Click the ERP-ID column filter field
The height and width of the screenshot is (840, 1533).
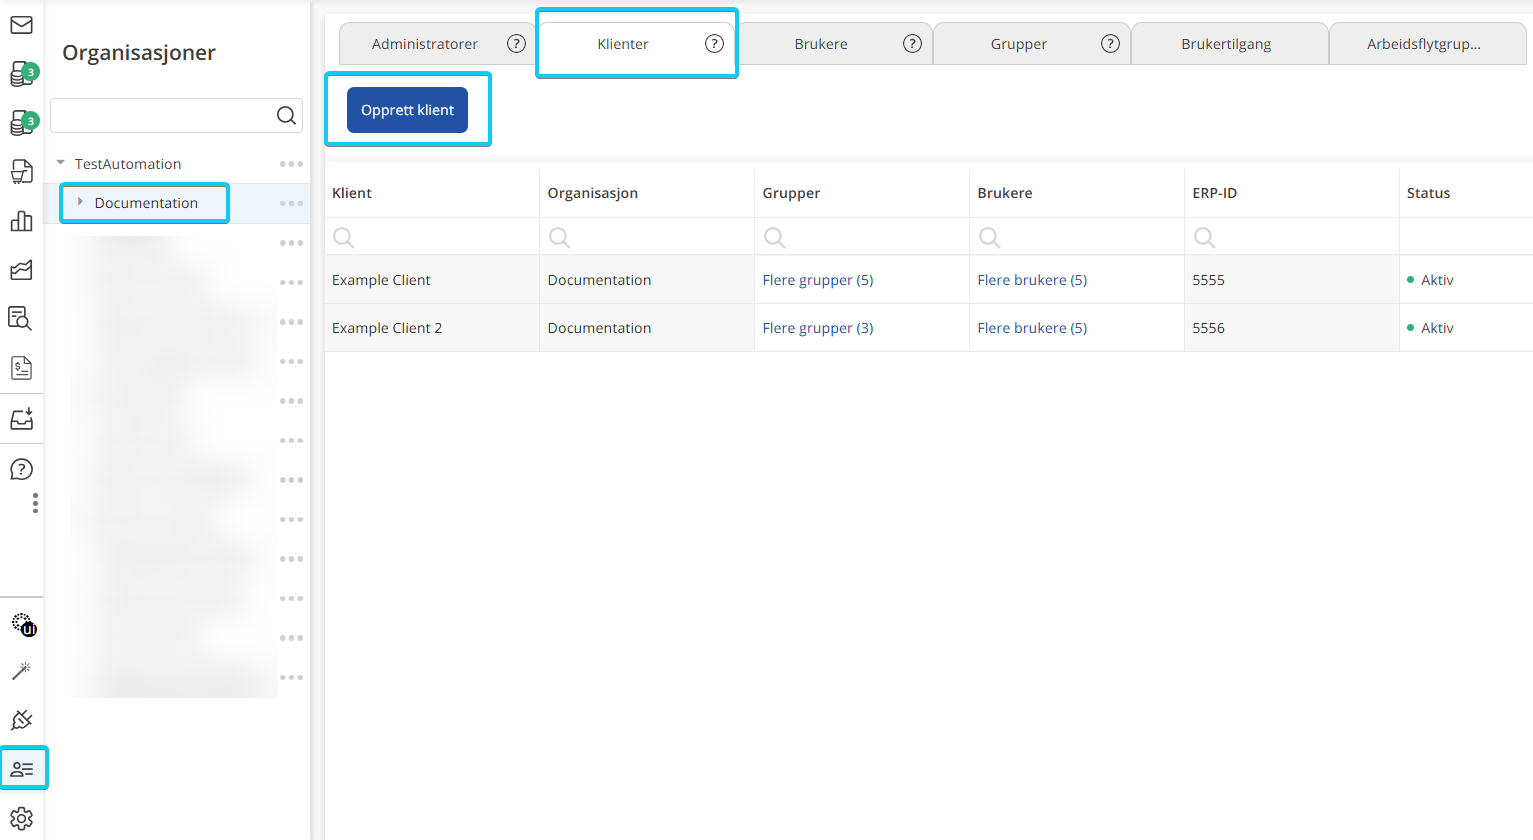(1292, 237)
